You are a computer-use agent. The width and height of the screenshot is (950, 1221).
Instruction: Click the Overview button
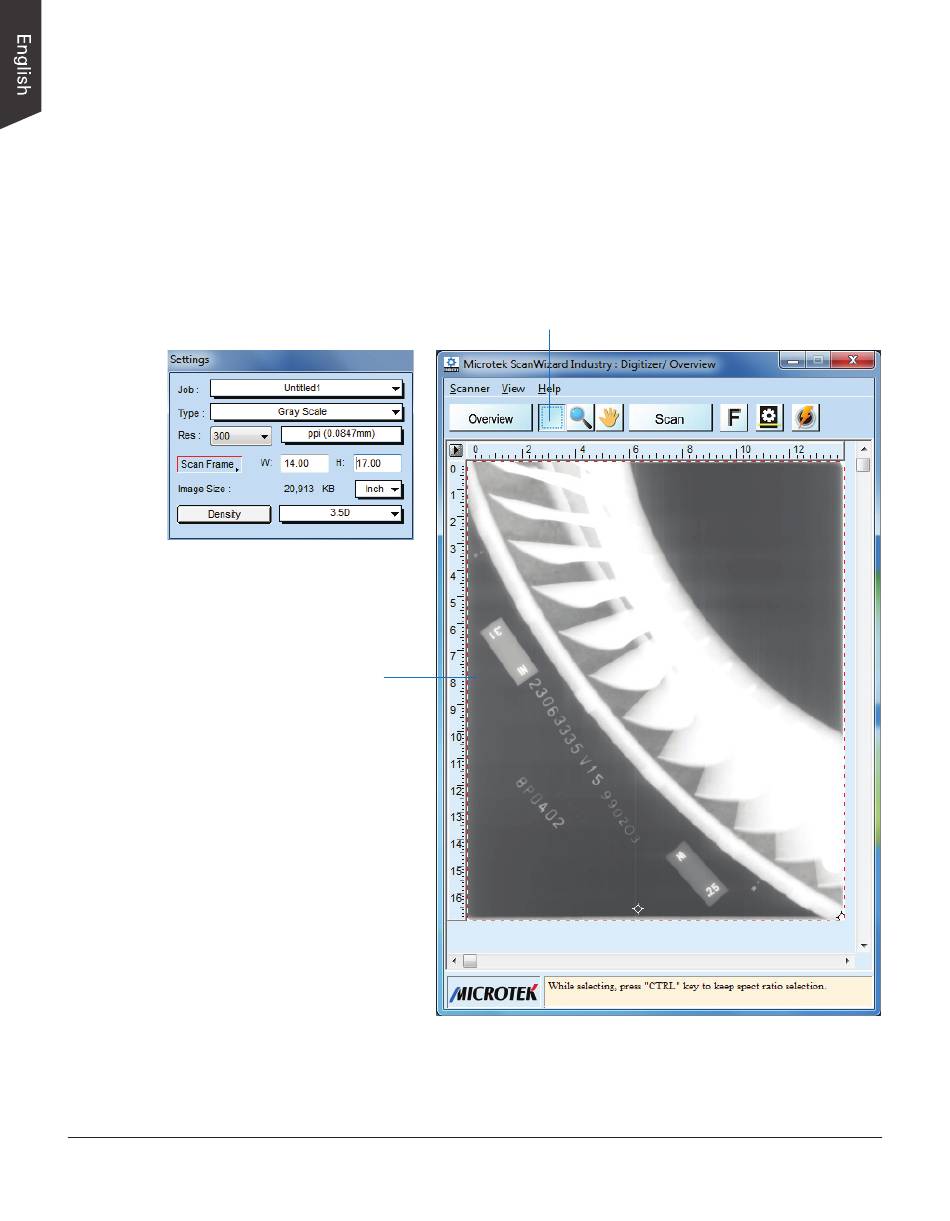click(x=491, y=419)
